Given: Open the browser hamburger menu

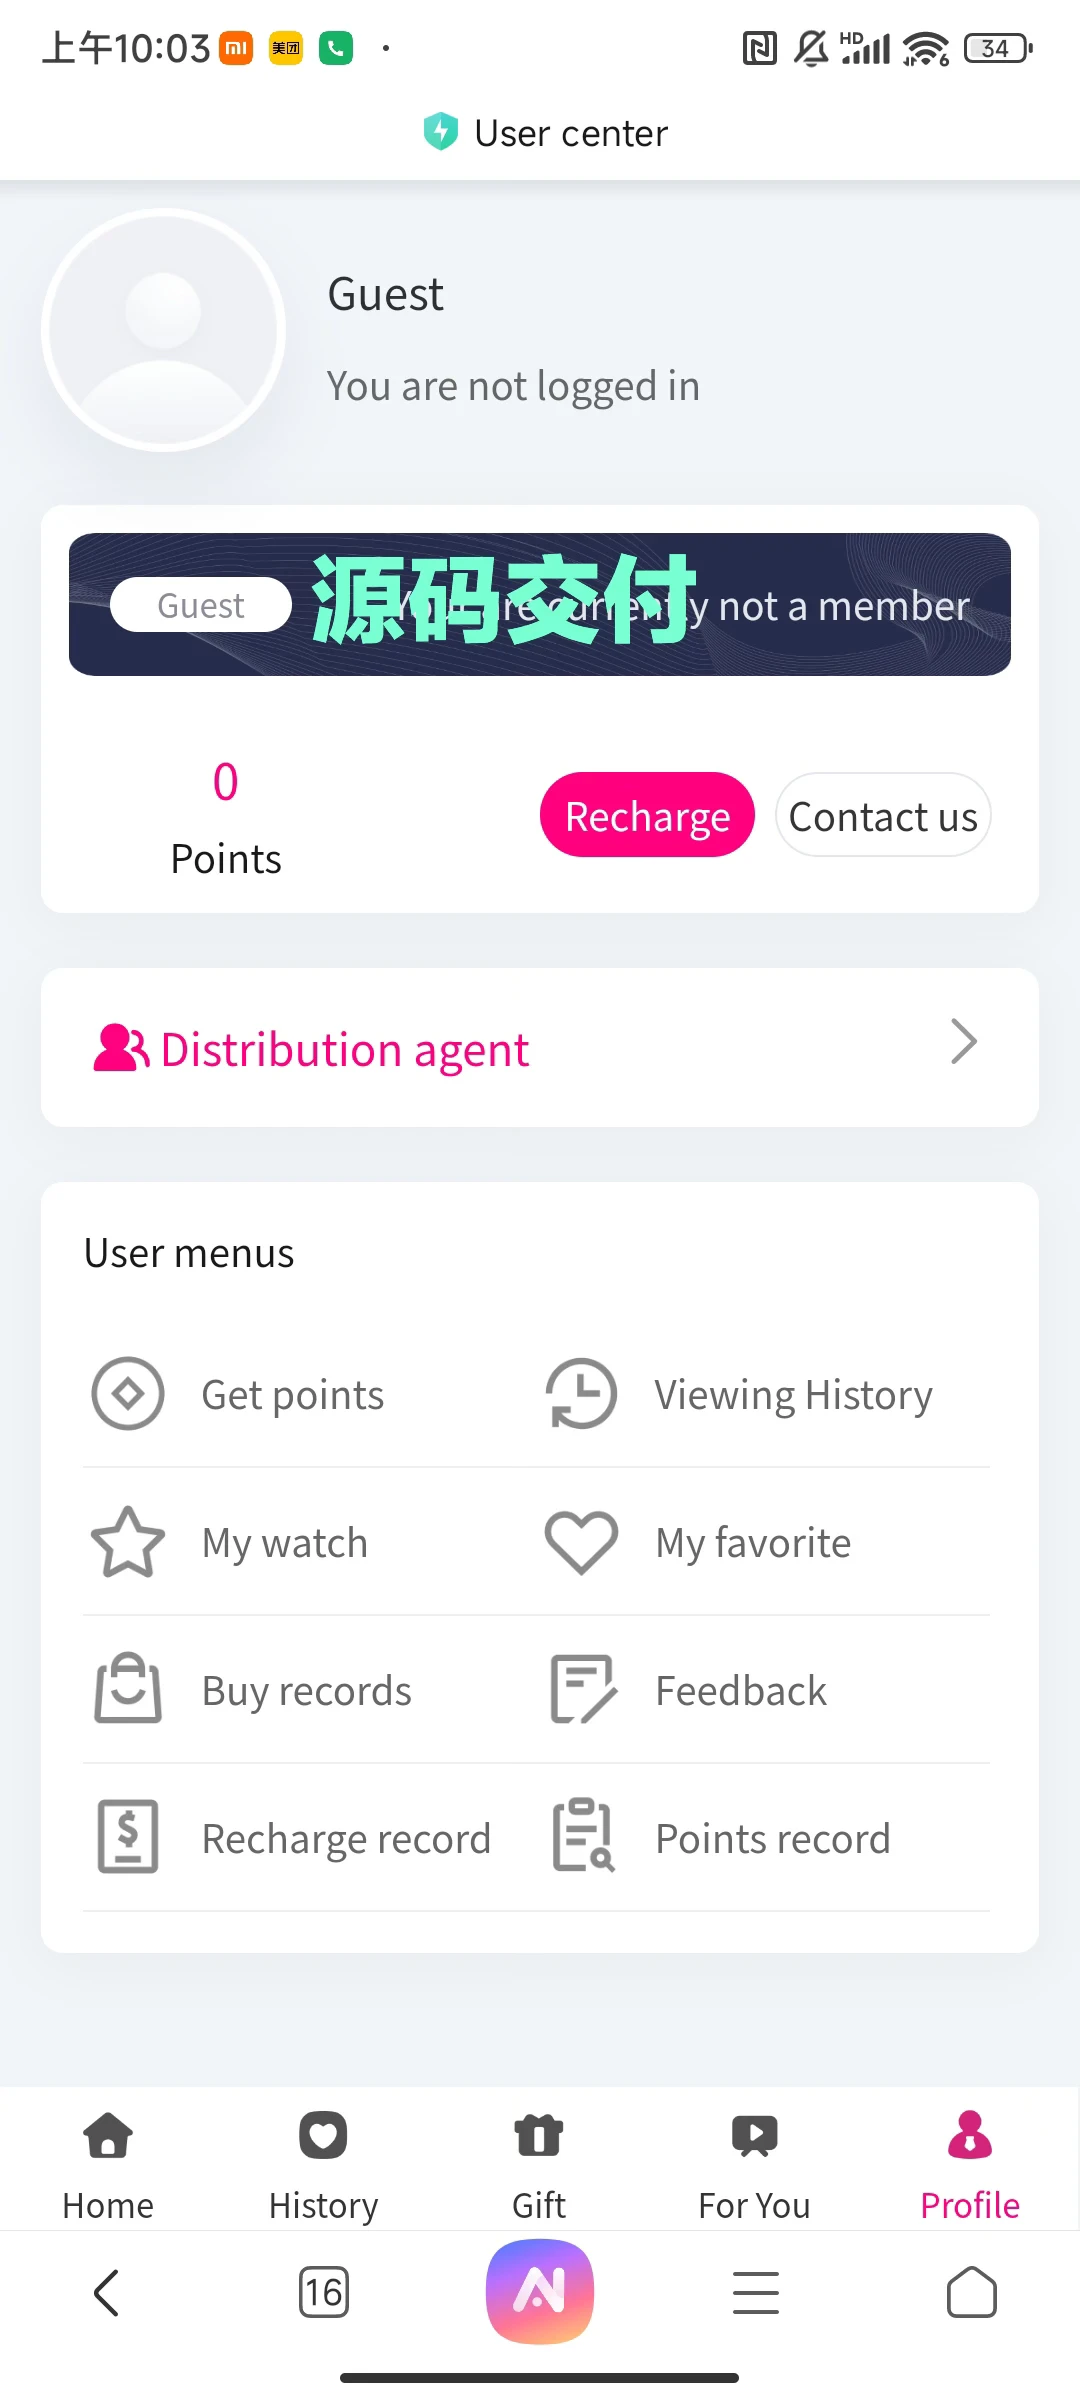Looking at the screenshot, I should point(756,2292).
